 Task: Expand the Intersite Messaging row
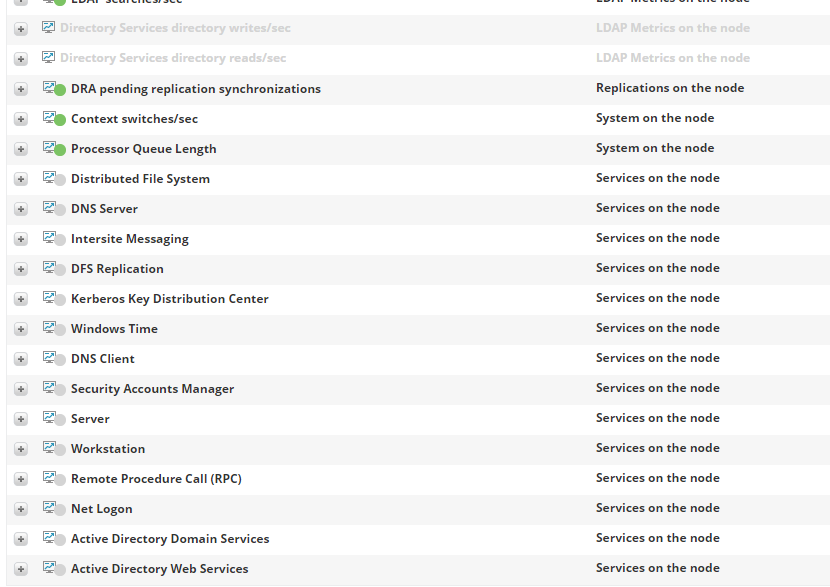tap(21, 239)
